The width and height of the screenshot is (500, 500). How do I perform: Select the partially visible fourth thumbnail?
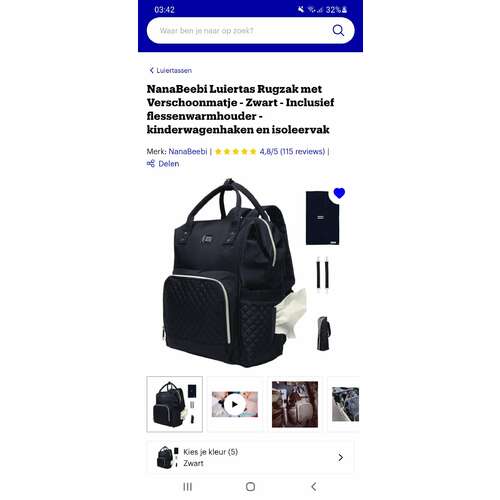tap(345, 404)
